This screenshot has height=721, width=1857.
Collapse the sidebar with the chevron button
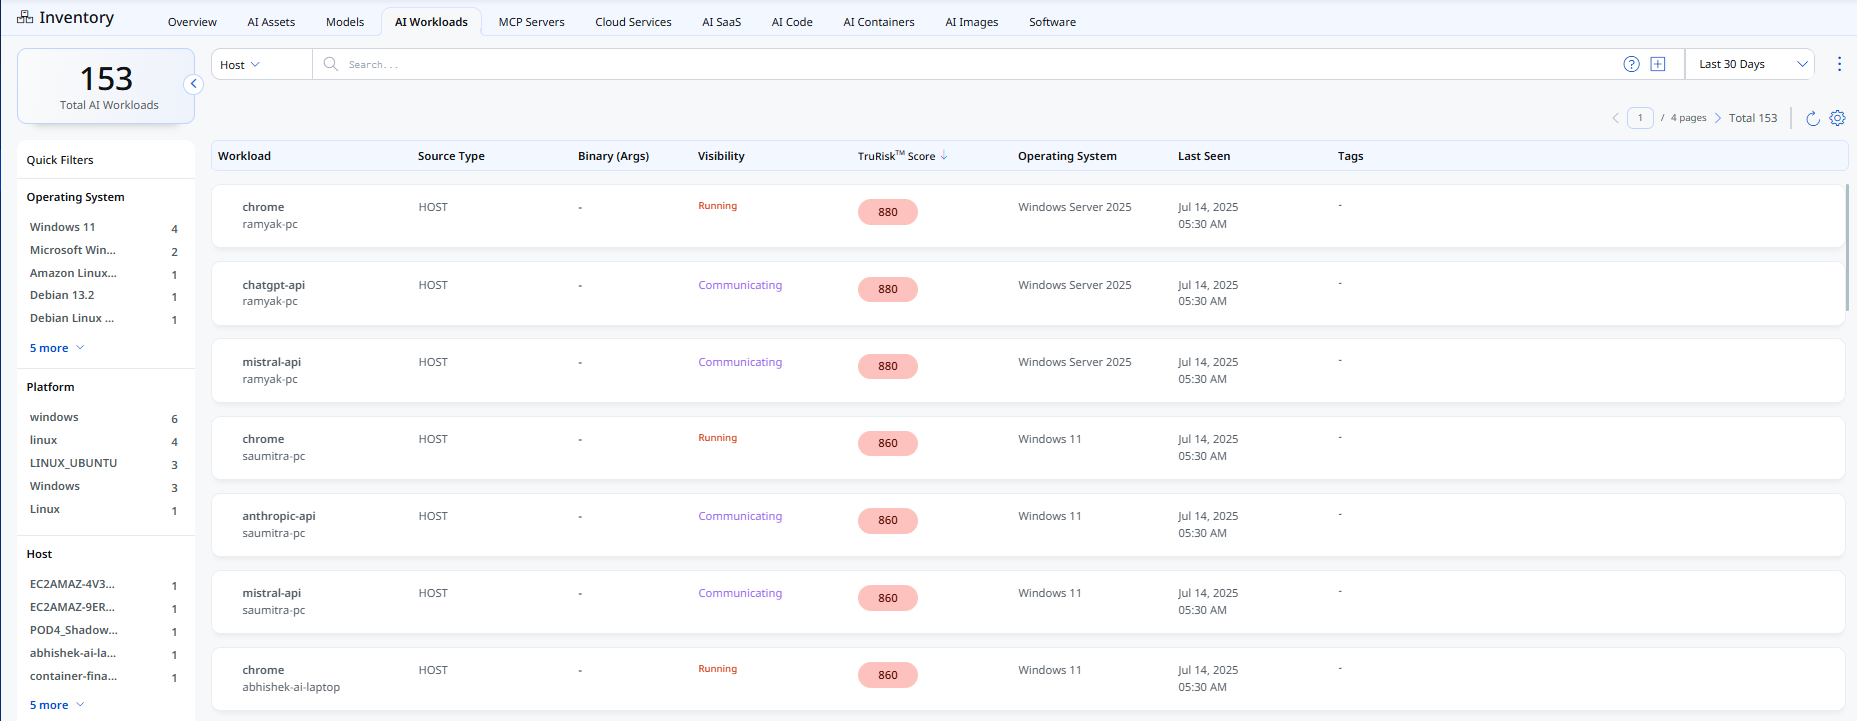(194, 84)
